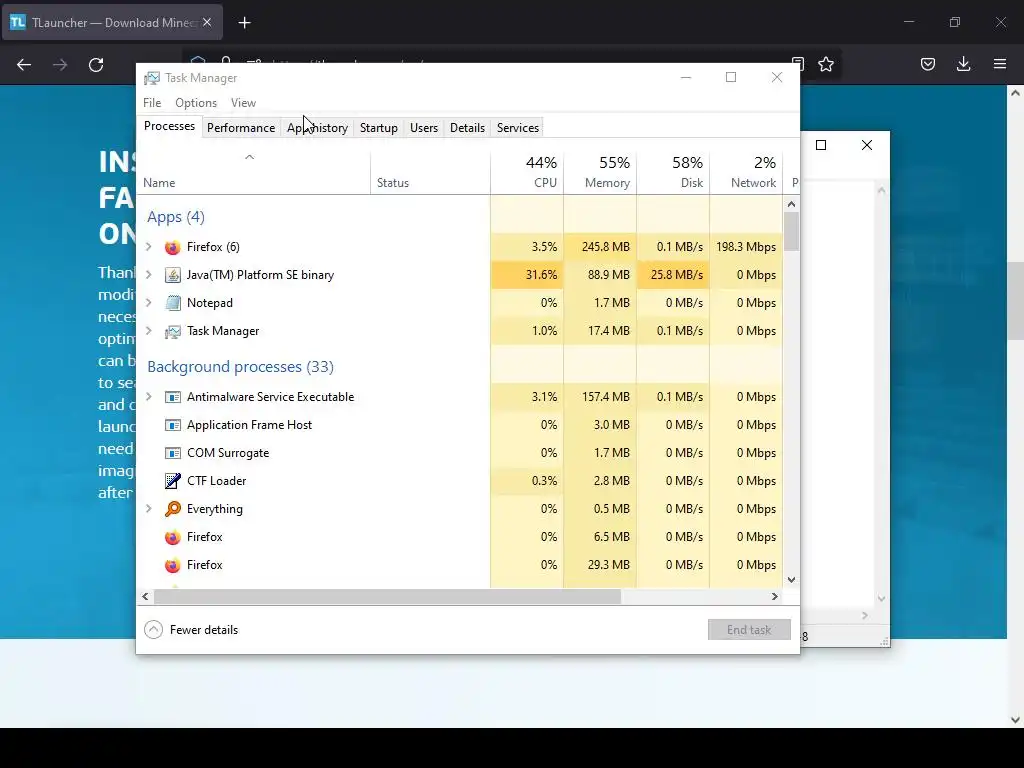Click the horizontal scrollbar thumb in Task Manager
The width and height of the screenshot is (1024, 768).
click(387, 596)
